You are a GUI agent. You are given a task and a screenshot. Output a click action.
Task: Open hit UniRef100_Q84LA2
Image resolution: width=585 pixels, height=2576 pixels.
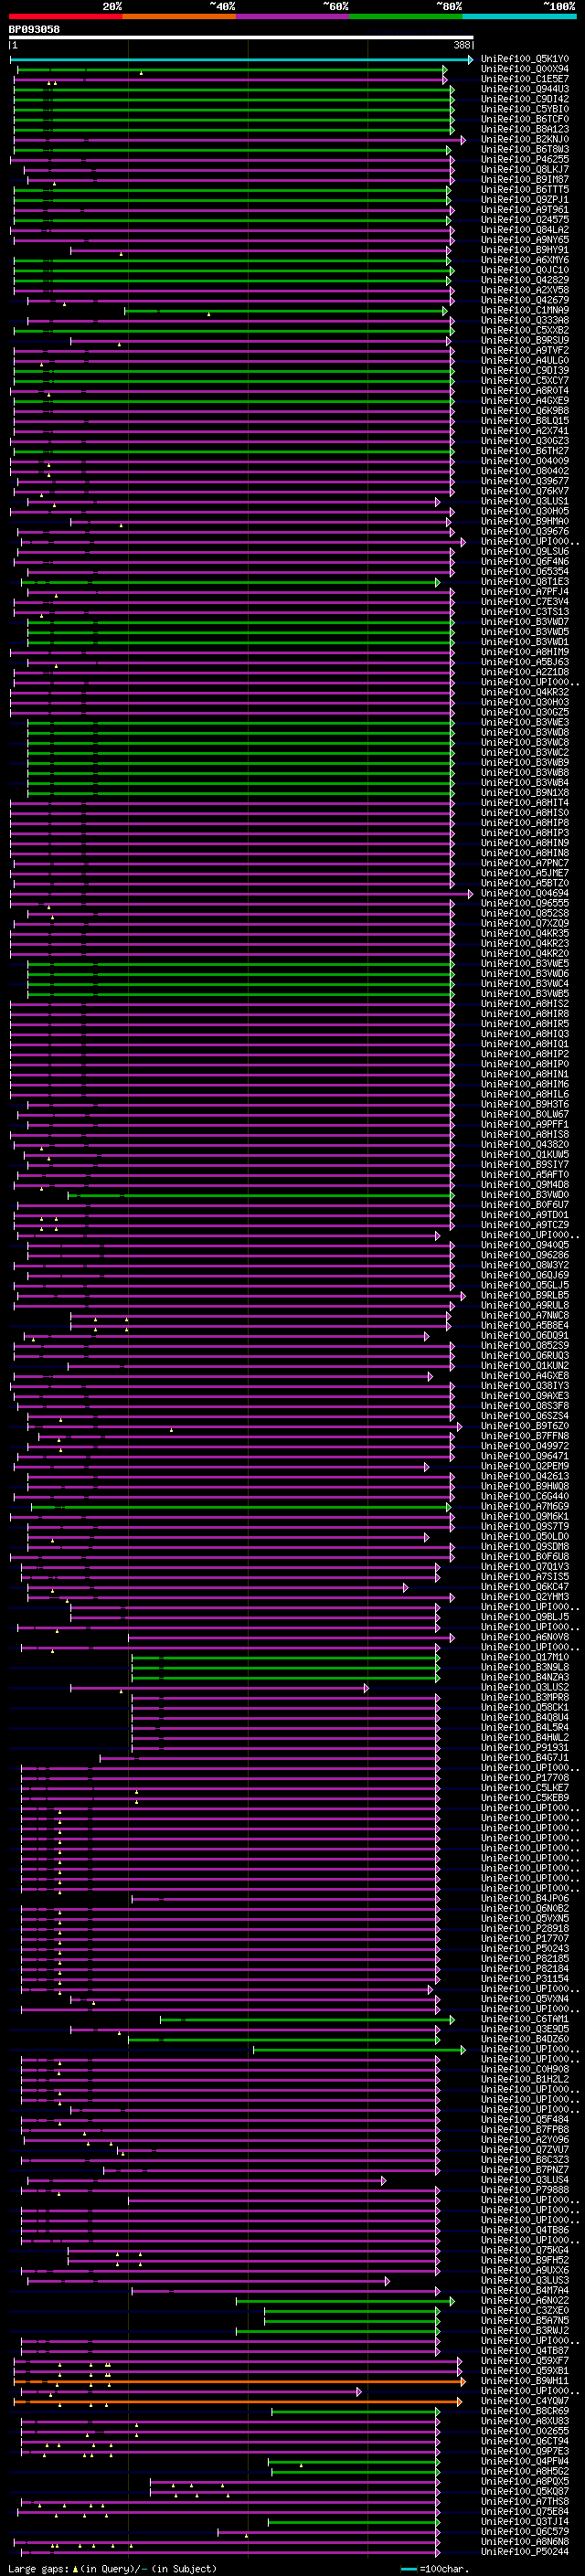click(x=525, y=229)
